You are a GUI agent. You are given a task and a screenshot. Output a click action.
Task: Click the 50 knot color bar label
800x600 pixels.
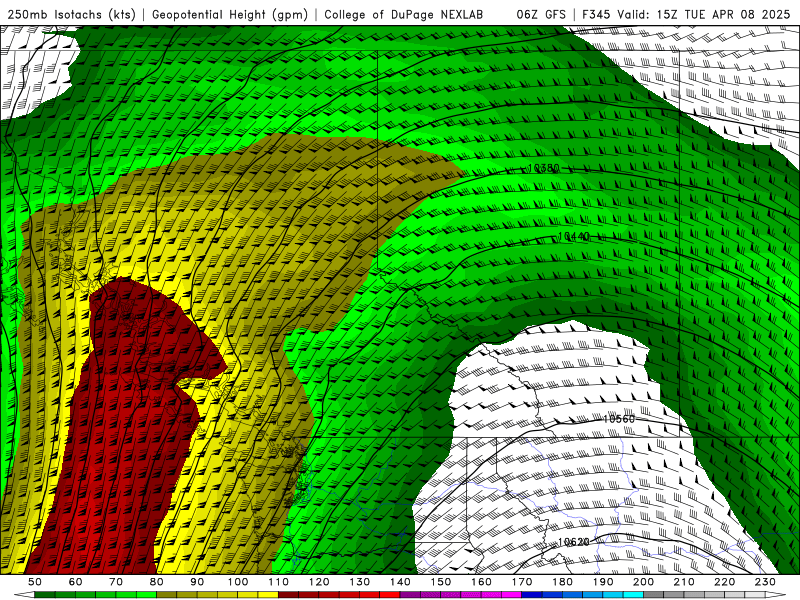(x=35, y=582)
